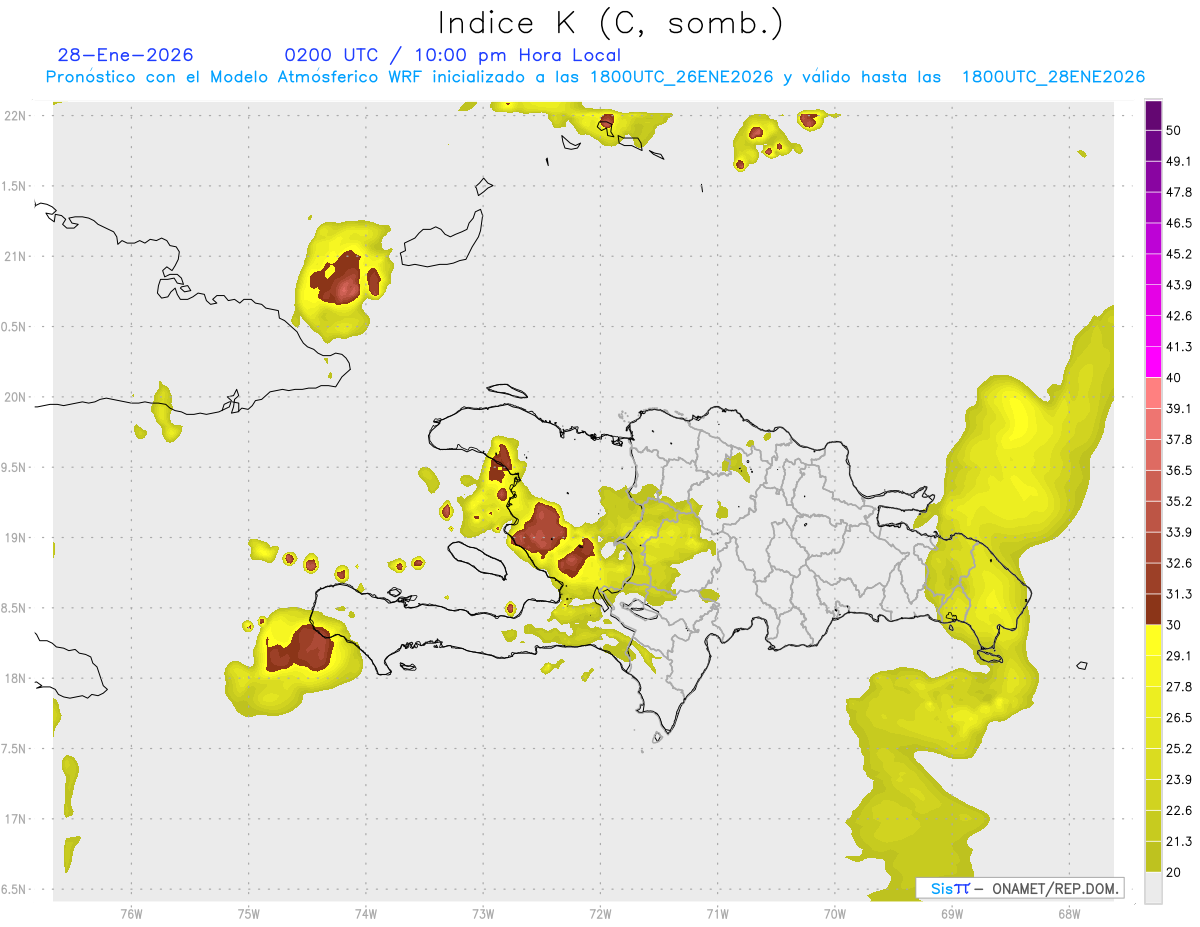The height and width of the screenshot is (927, 1200).
Task: Click the color scale value '39.1'
Action: pyautogui.click(x=1178, y=408)
